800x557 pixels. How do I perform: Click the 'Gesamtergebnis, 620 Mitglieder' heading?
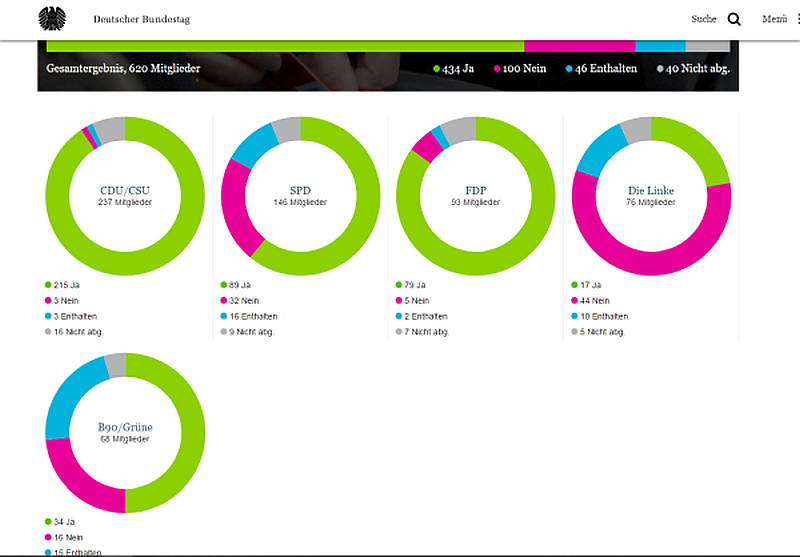pos(123,68)
